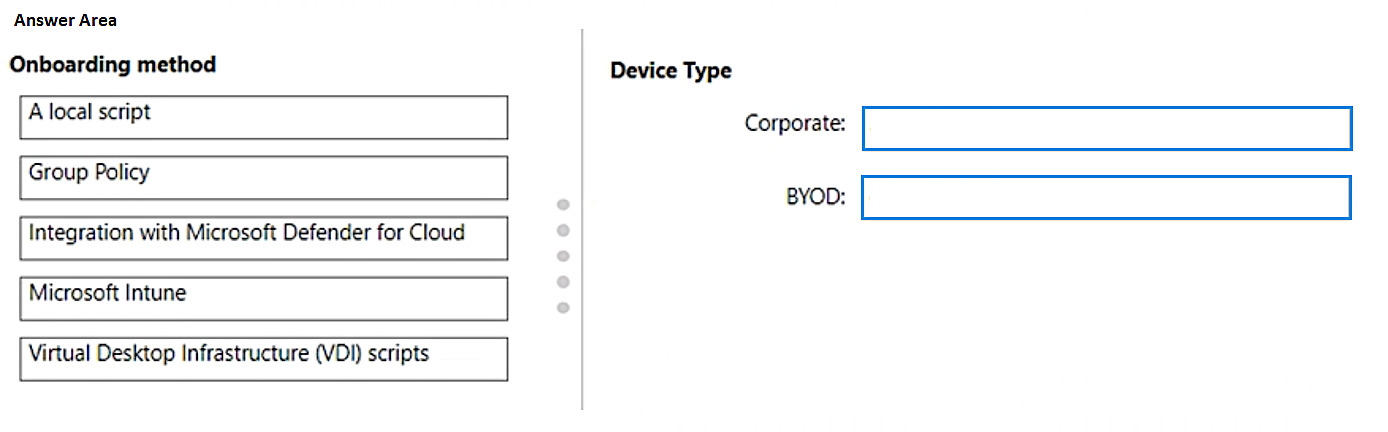The width and height of the screenshot is (1388, 432).
Task: Select the Microsoft Intune option
Action: (263, 298)
